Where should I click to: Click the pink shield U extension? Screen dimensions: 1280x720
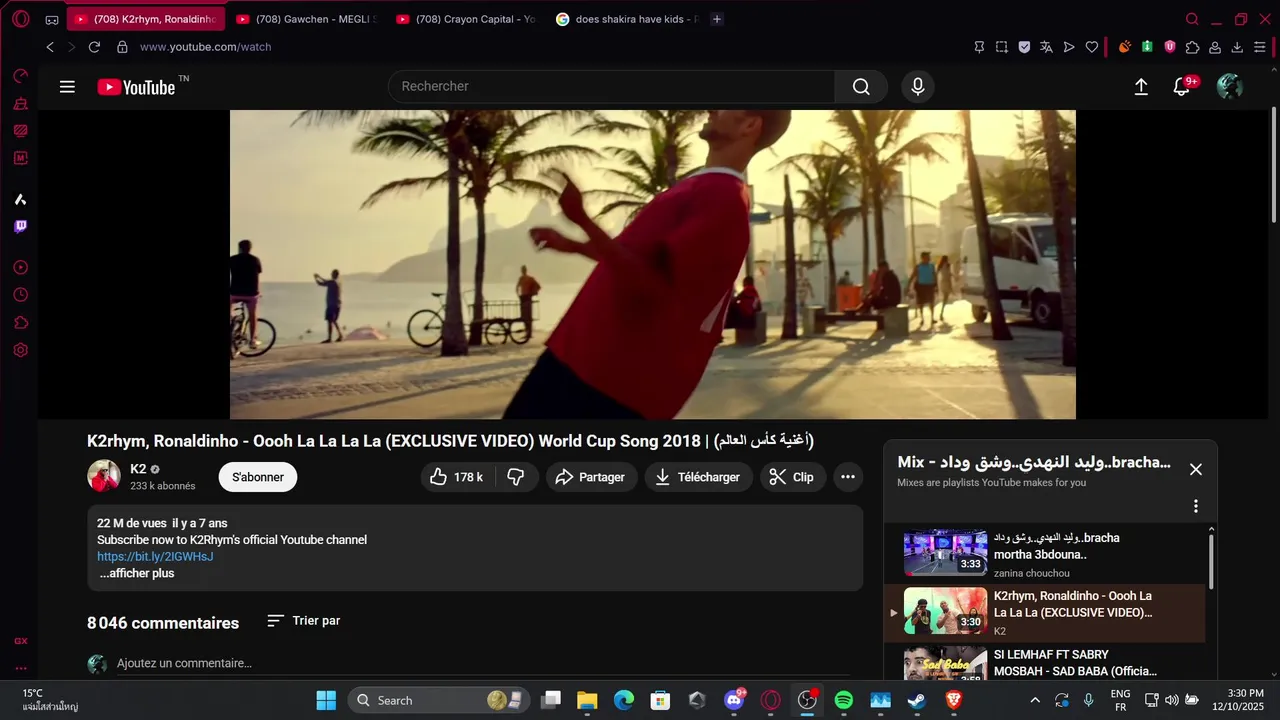[1170, 47]
